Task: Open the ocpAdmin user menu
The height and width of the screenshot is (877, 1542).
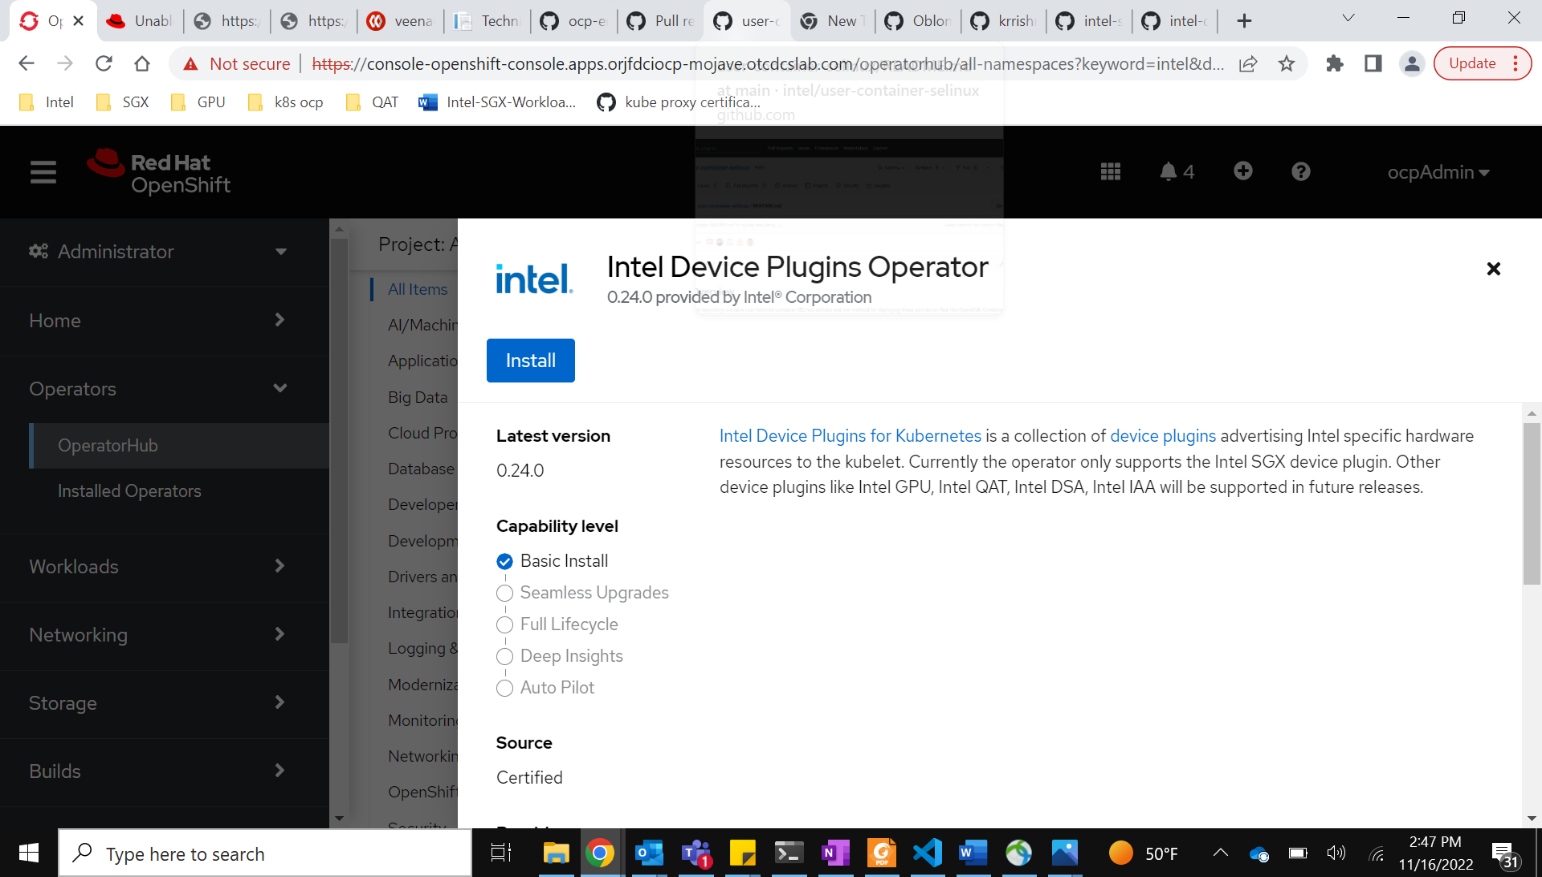Action: pyautogui.click(x=1438, y=172)
